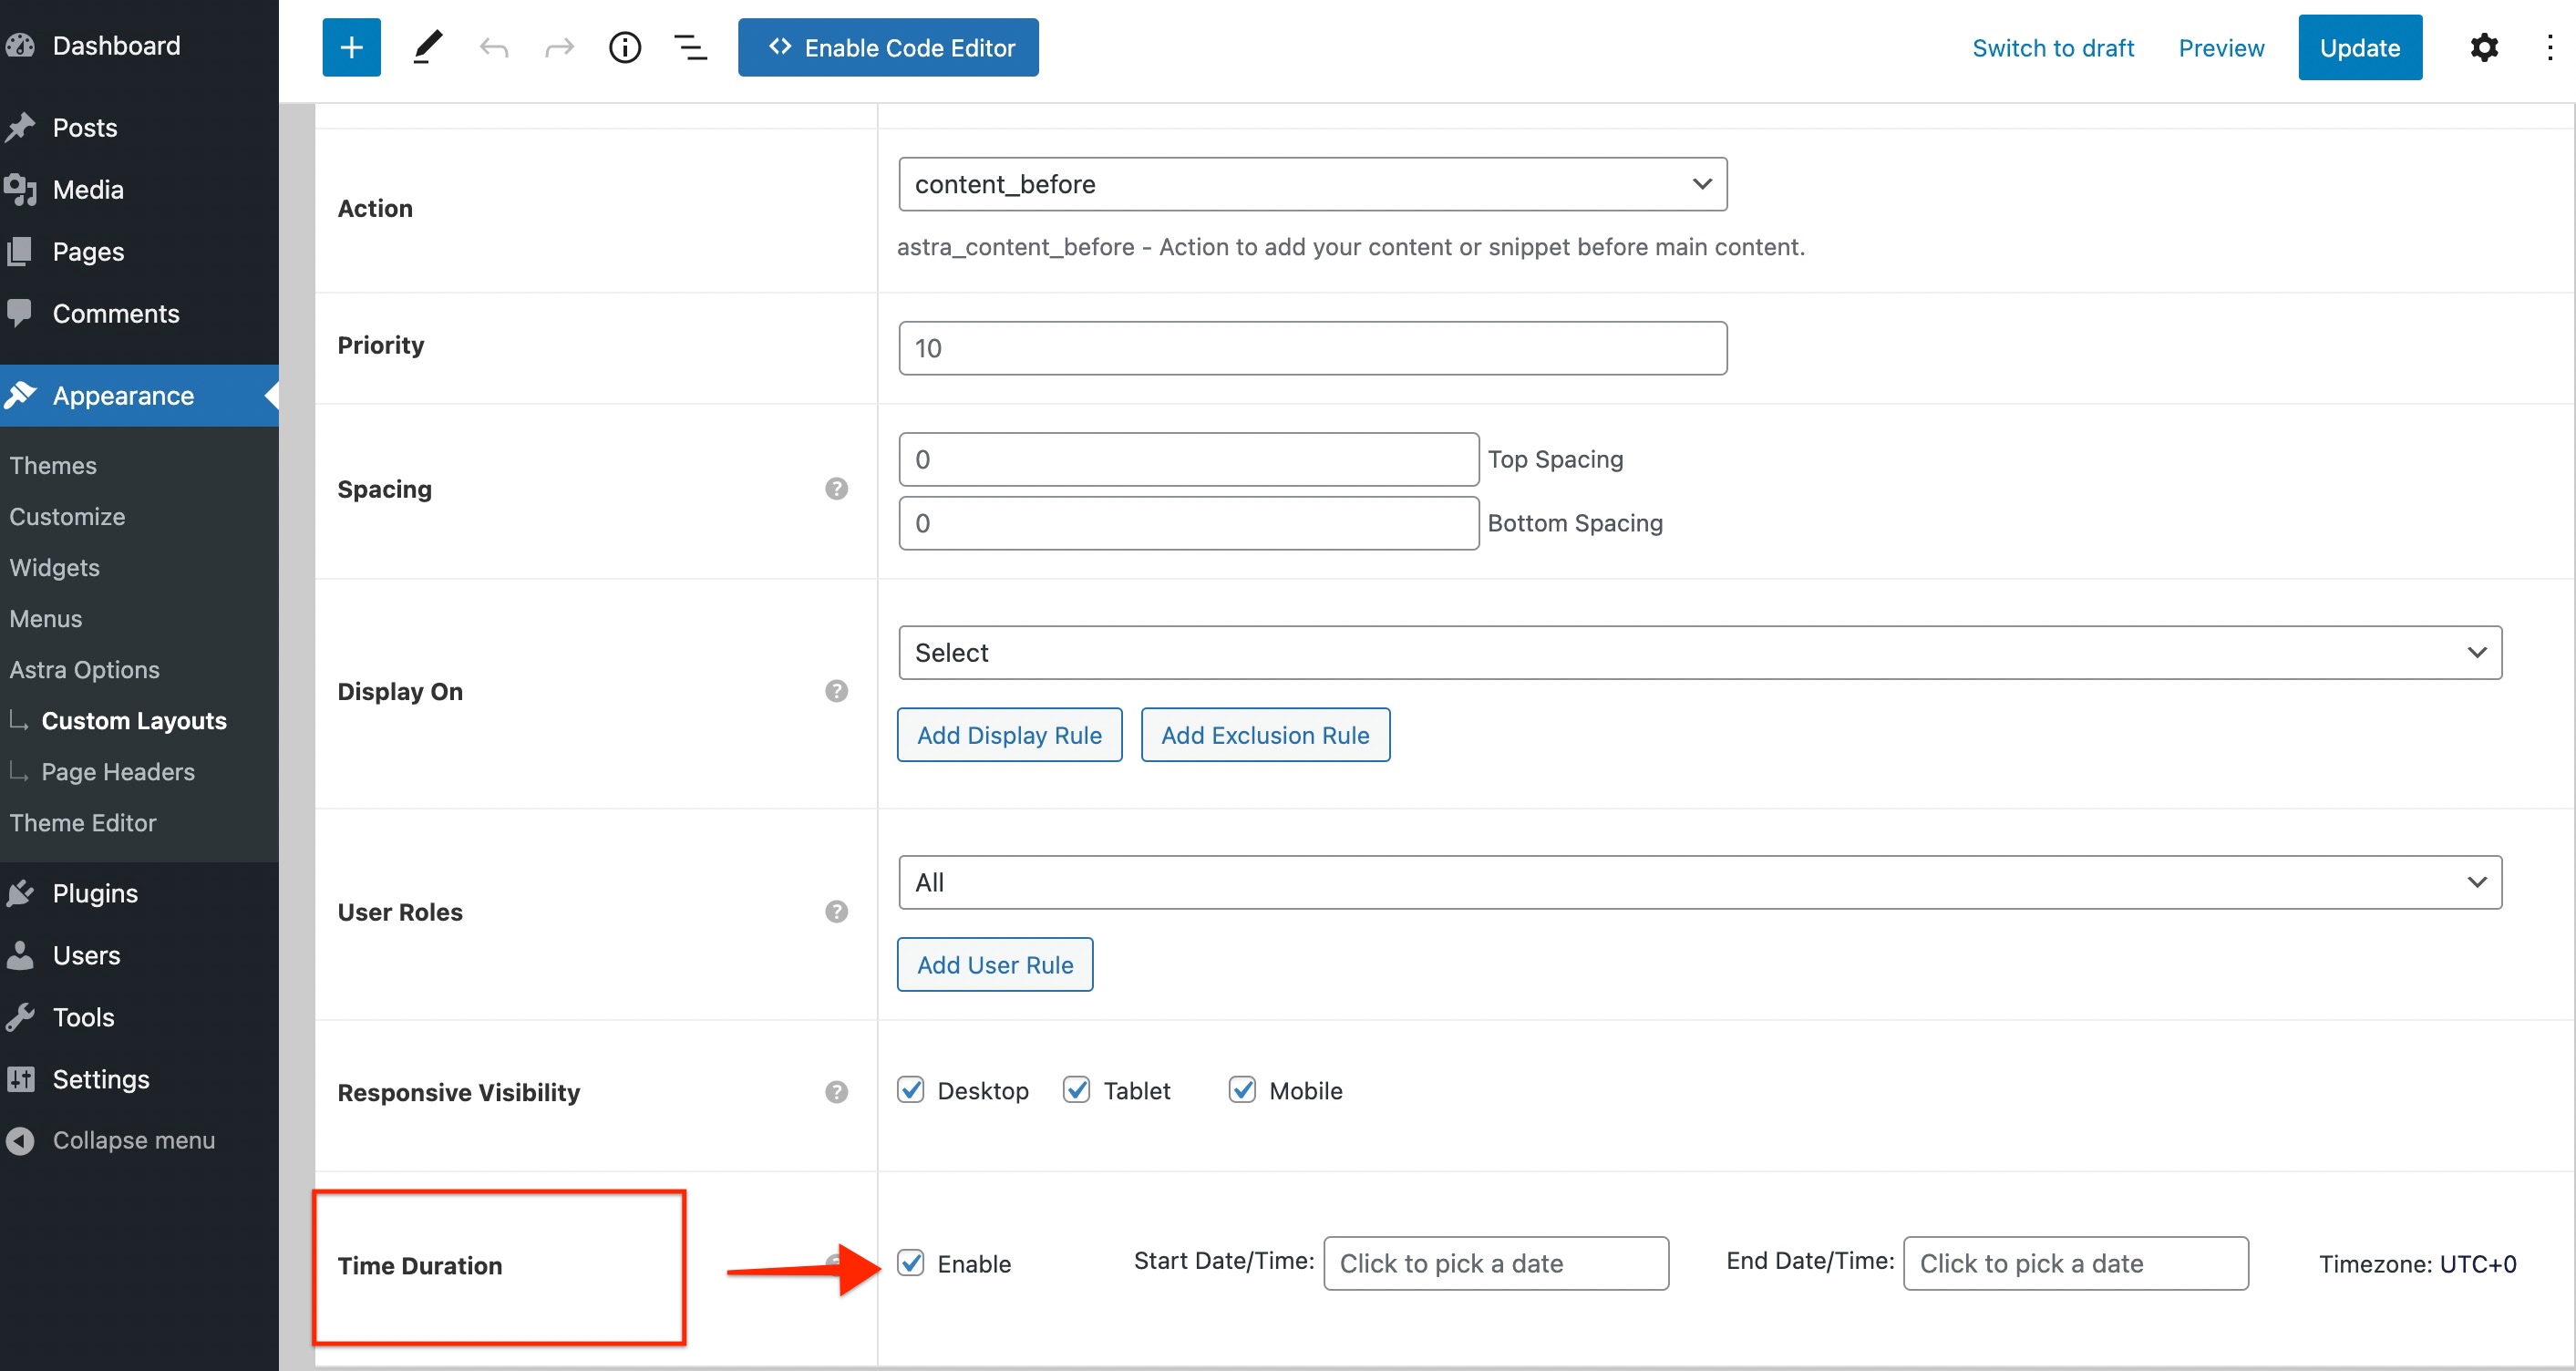2576x1371 pixels.
Task: Open the document info circle icon
Action: tap(625, 47)
